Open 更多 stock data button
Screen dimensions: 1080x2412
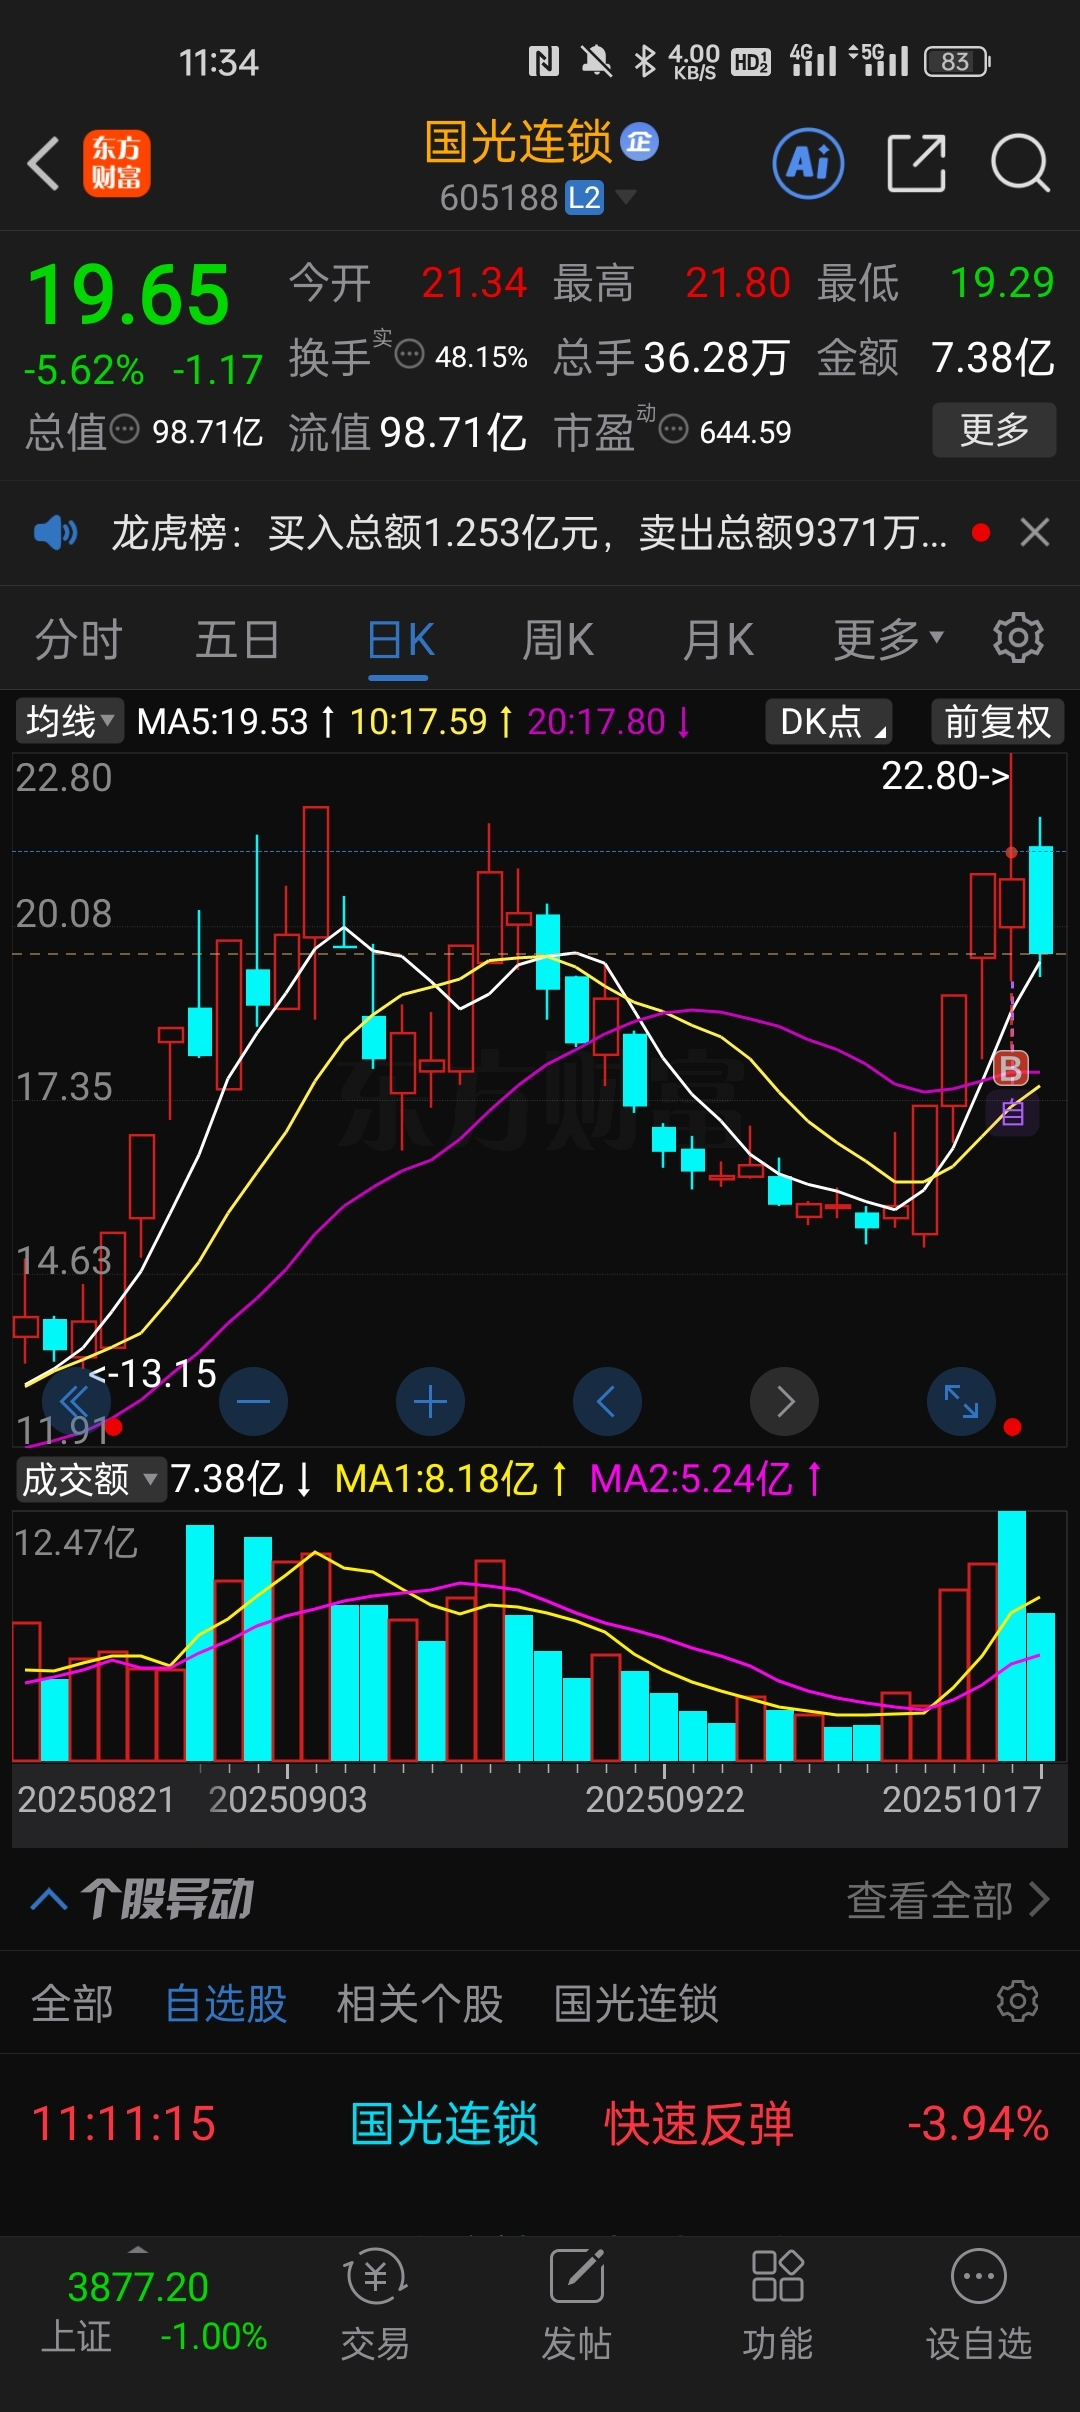pos(994,430)
